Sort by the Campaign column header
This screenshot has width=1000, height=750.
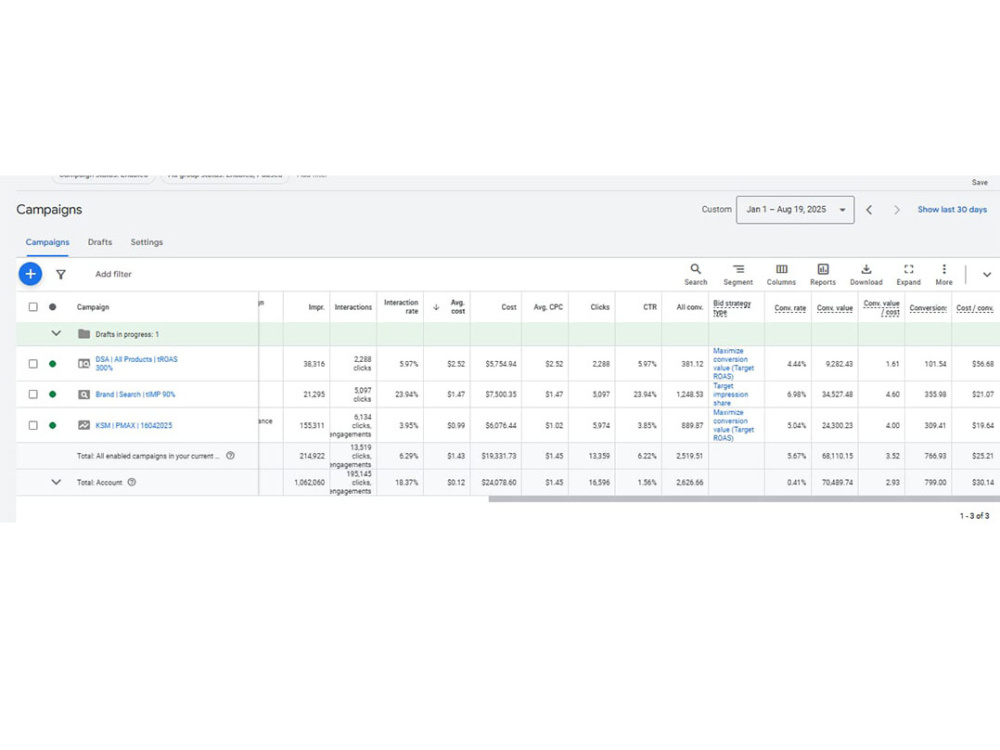[93, 307]
